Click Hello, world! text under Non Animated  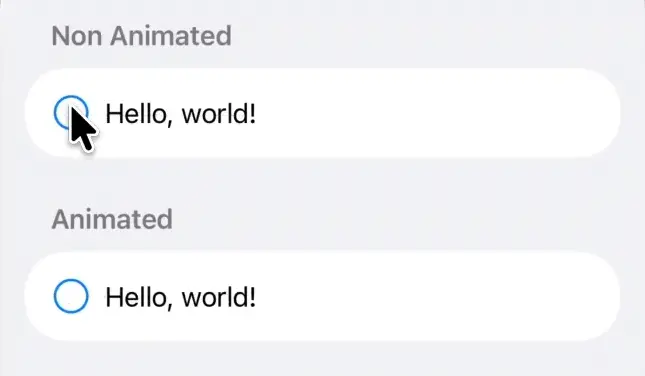[x=181, y=114]
